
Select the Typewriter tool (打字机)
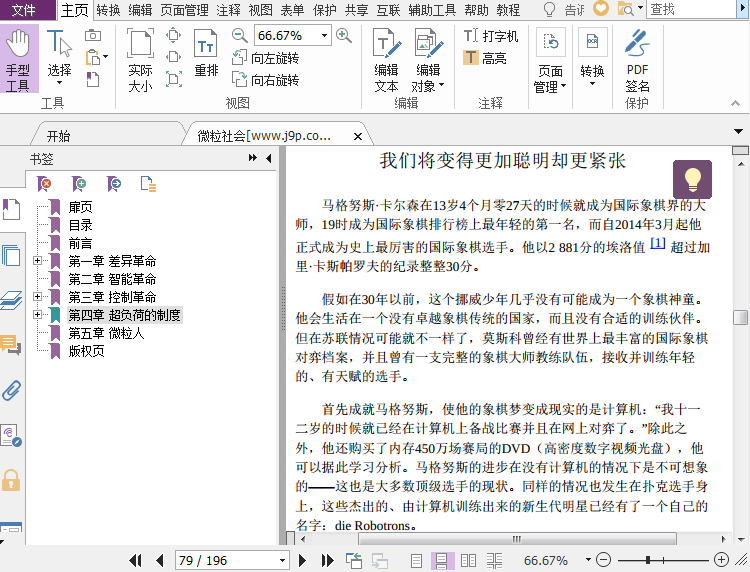click(x=491, y=36)
